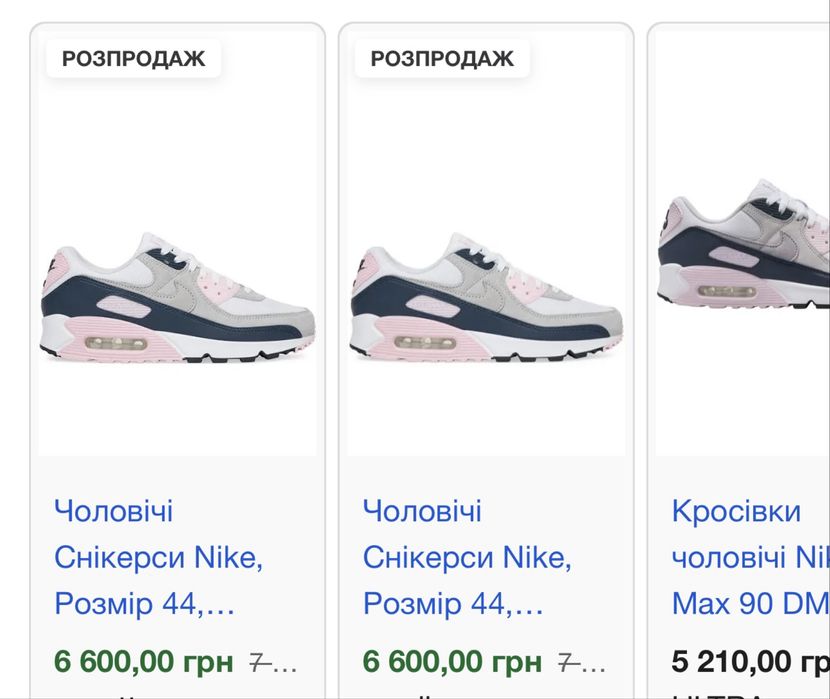Open the 'Кросівки чоловічі' Max 90 link
This screenshot has height=699, width=830.
coord(750,557)
